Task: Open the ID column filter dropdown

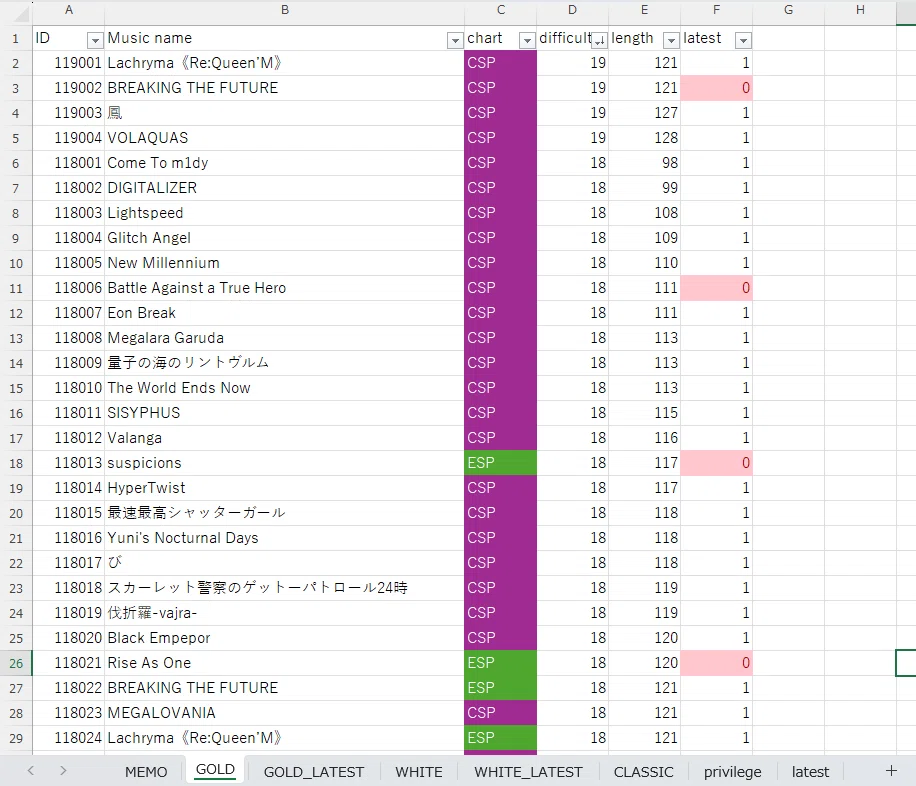Action: 95,40
